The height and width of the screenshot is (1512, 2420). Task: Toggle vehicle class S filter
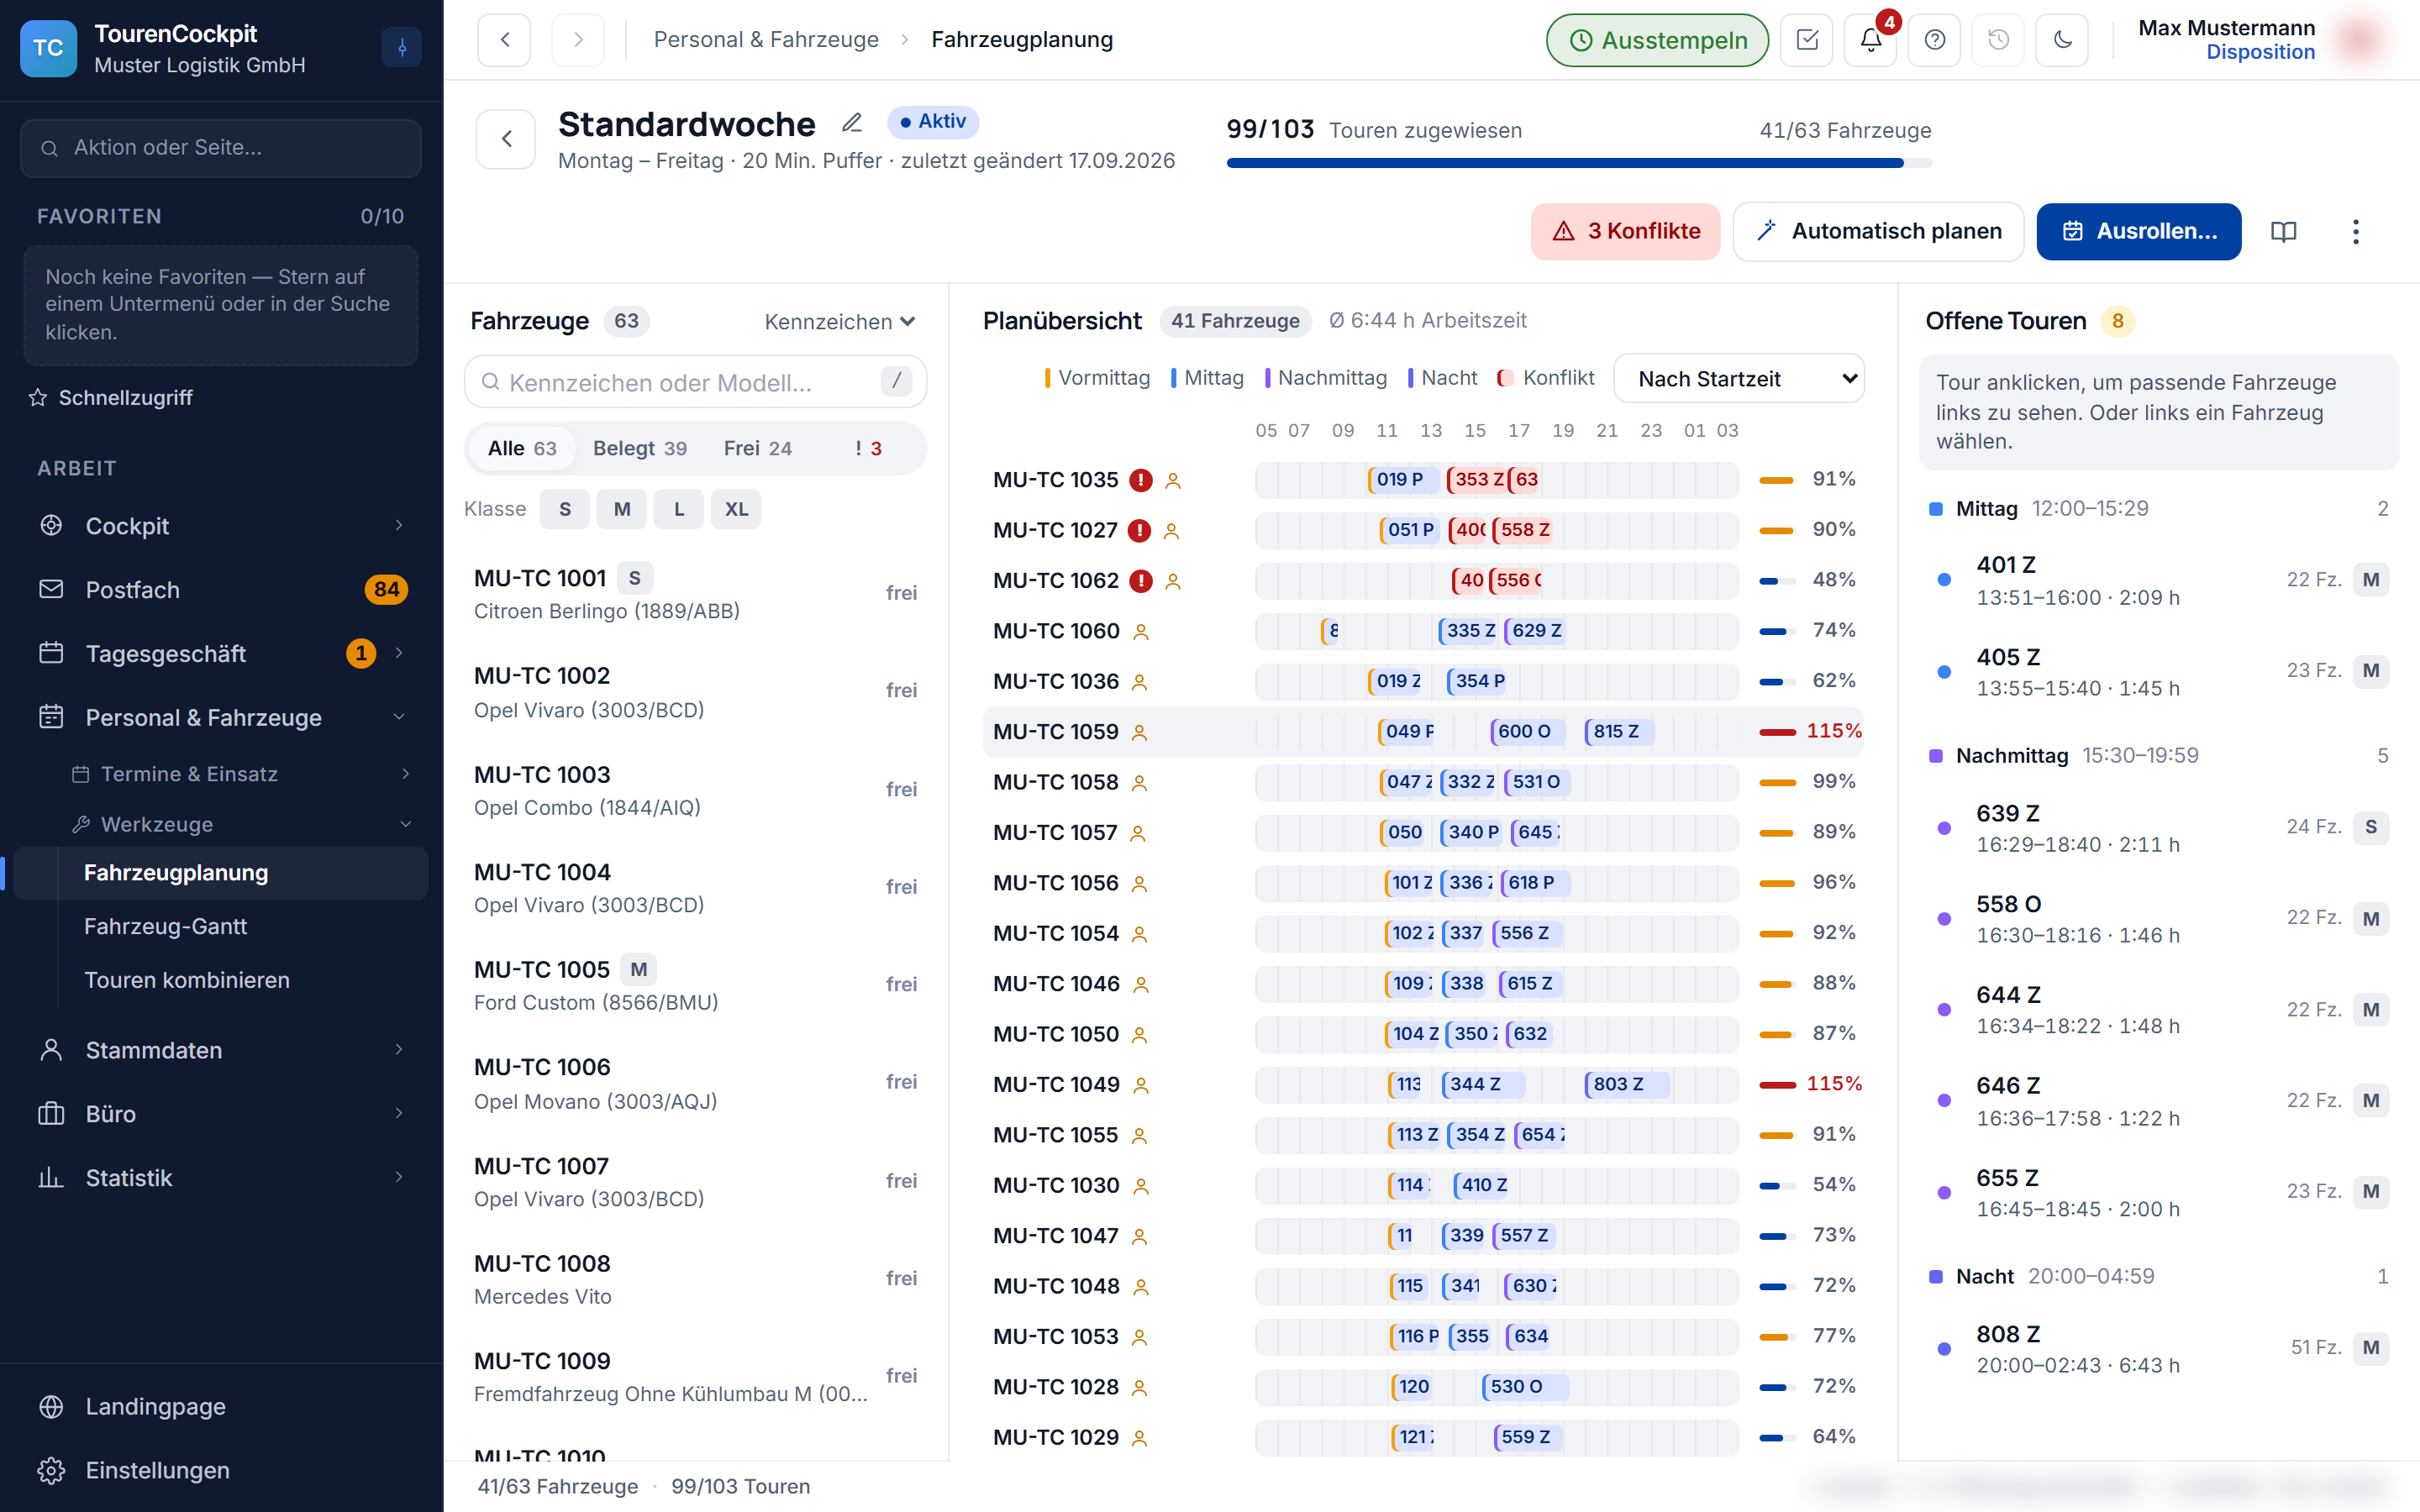(565, 509)
